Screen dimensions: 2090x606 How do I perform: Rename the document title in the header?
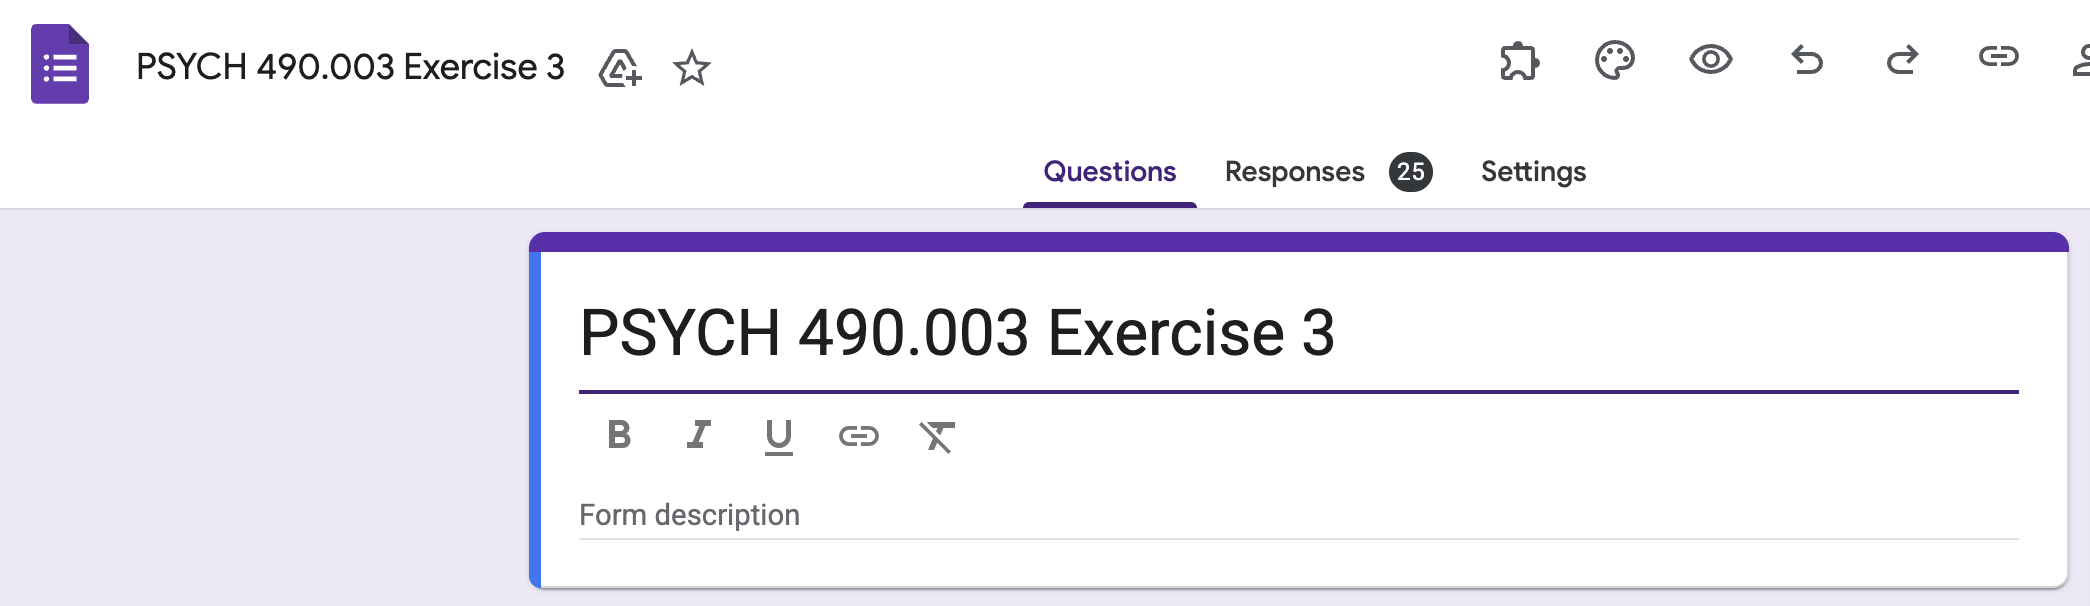tap(350, 67)
